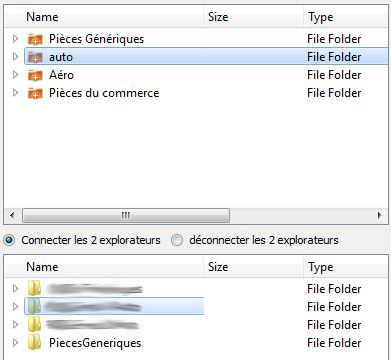Expand the PiecesGeneriques folder arrow
This screenshot has height=360, width=391.
[x=15, y=342]
